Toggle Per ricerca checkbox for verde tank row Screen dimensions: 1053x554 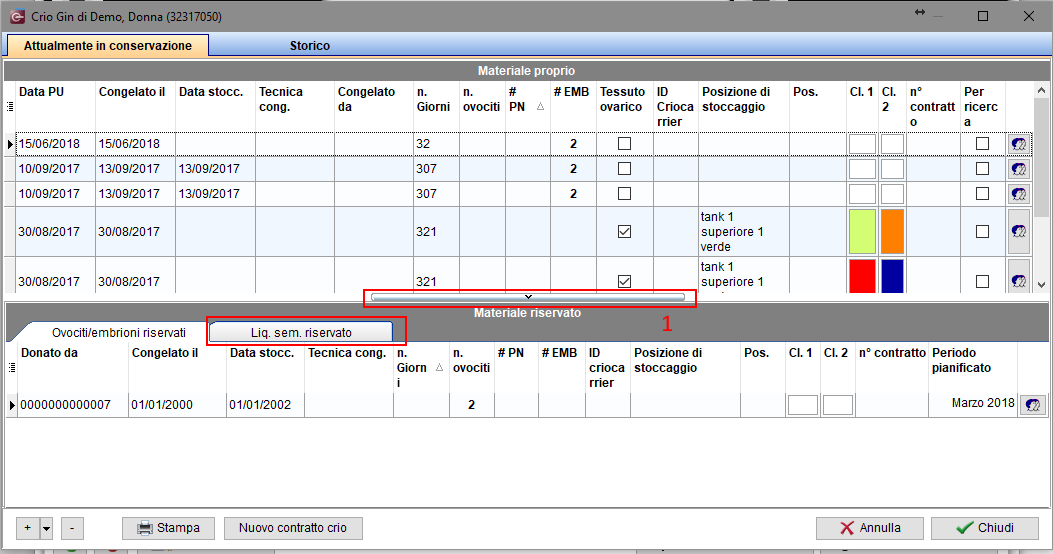[x=982, y=232]
